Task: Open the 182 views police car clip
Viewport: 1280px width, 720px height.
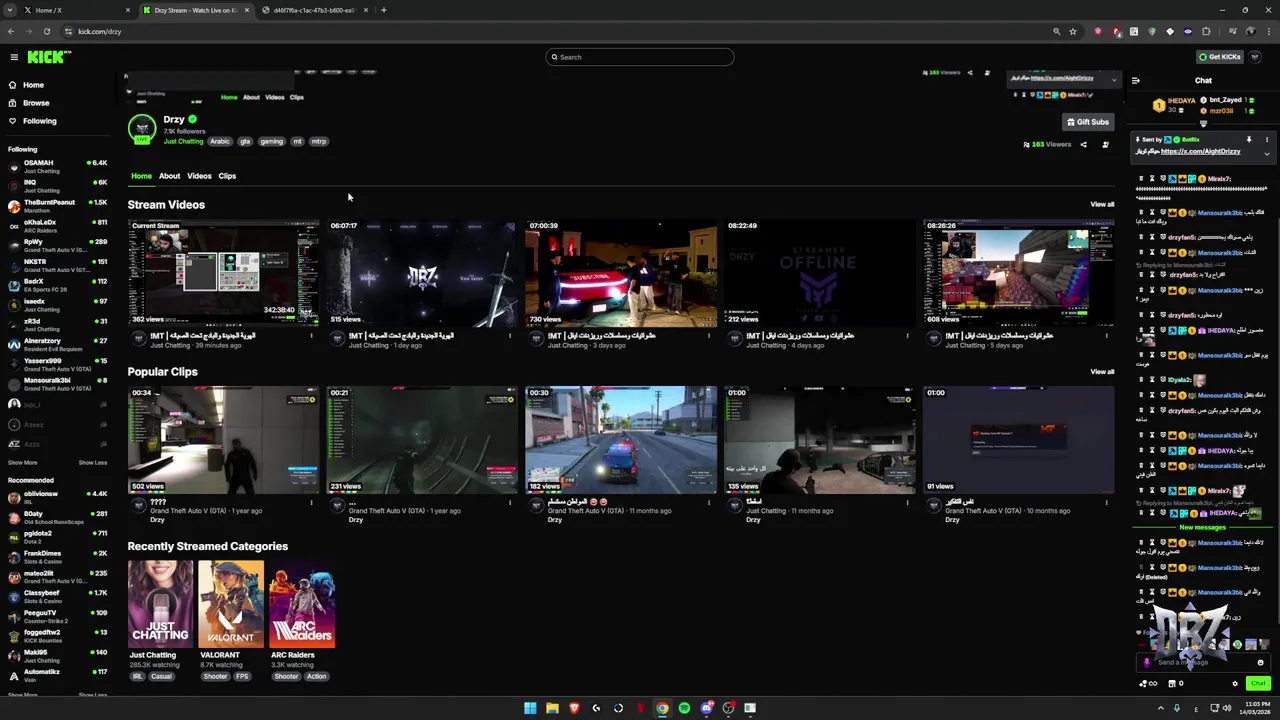Action: [x=621, y=440]
